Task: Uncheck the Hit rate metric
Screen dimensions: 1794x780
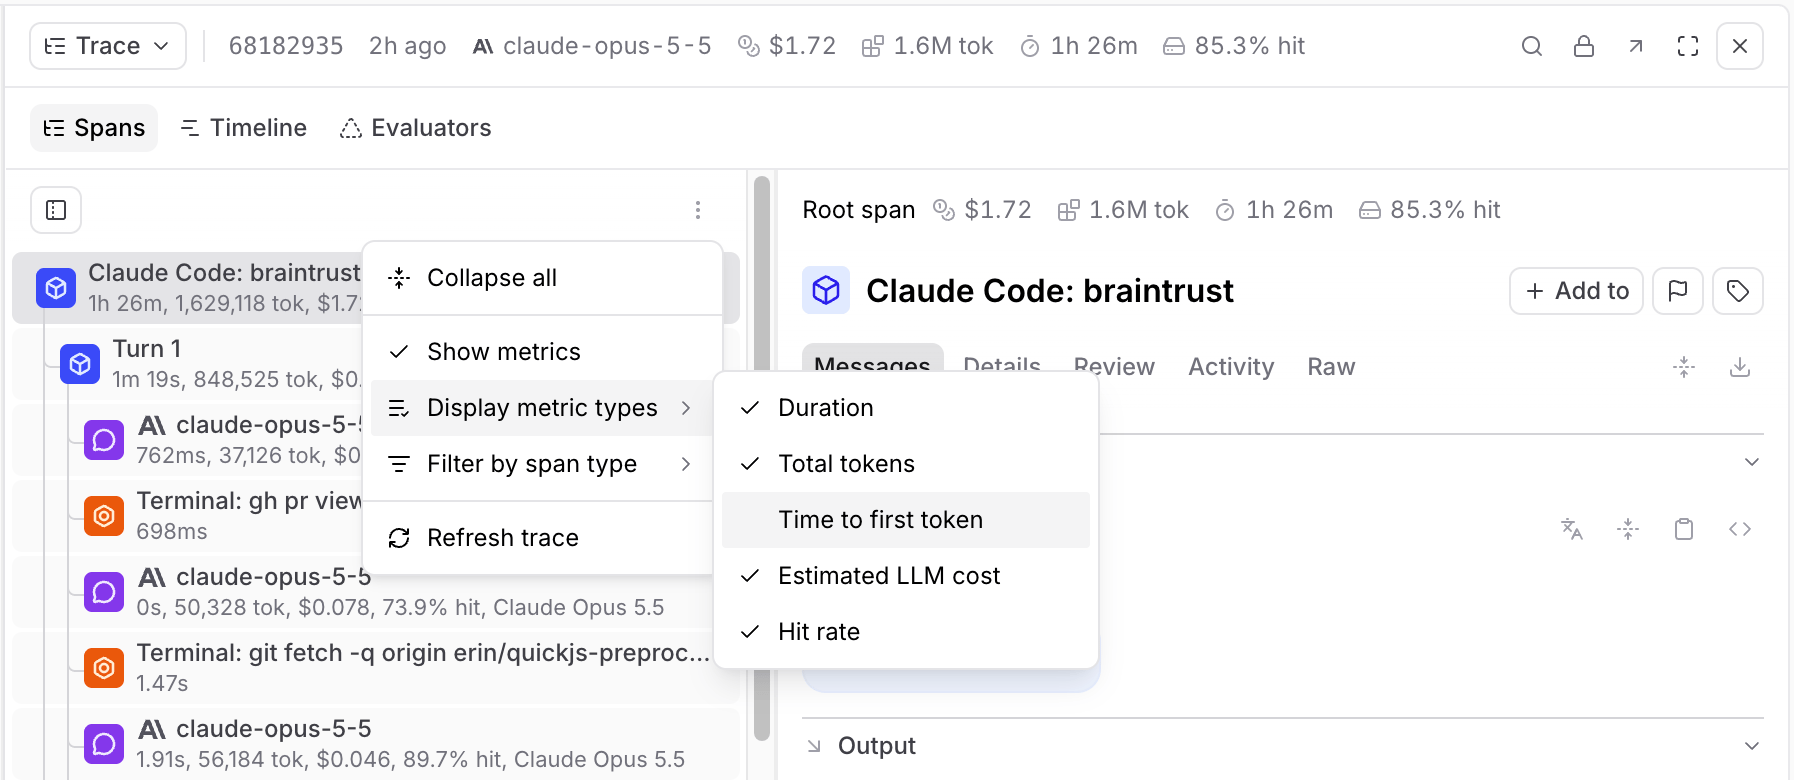Action: [x=906, y=632]
